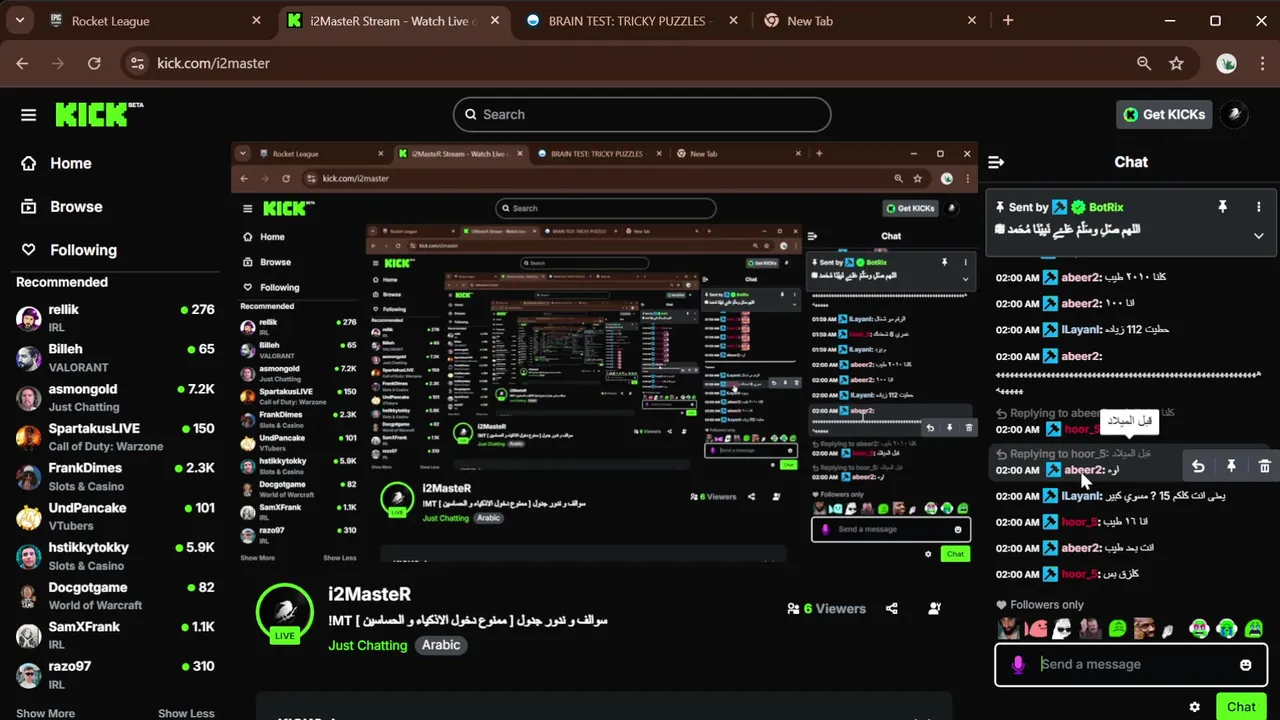Screen dimensions: 1280x720
Task: Open the pinned message three-dot options
Action: pos(1258,207)
